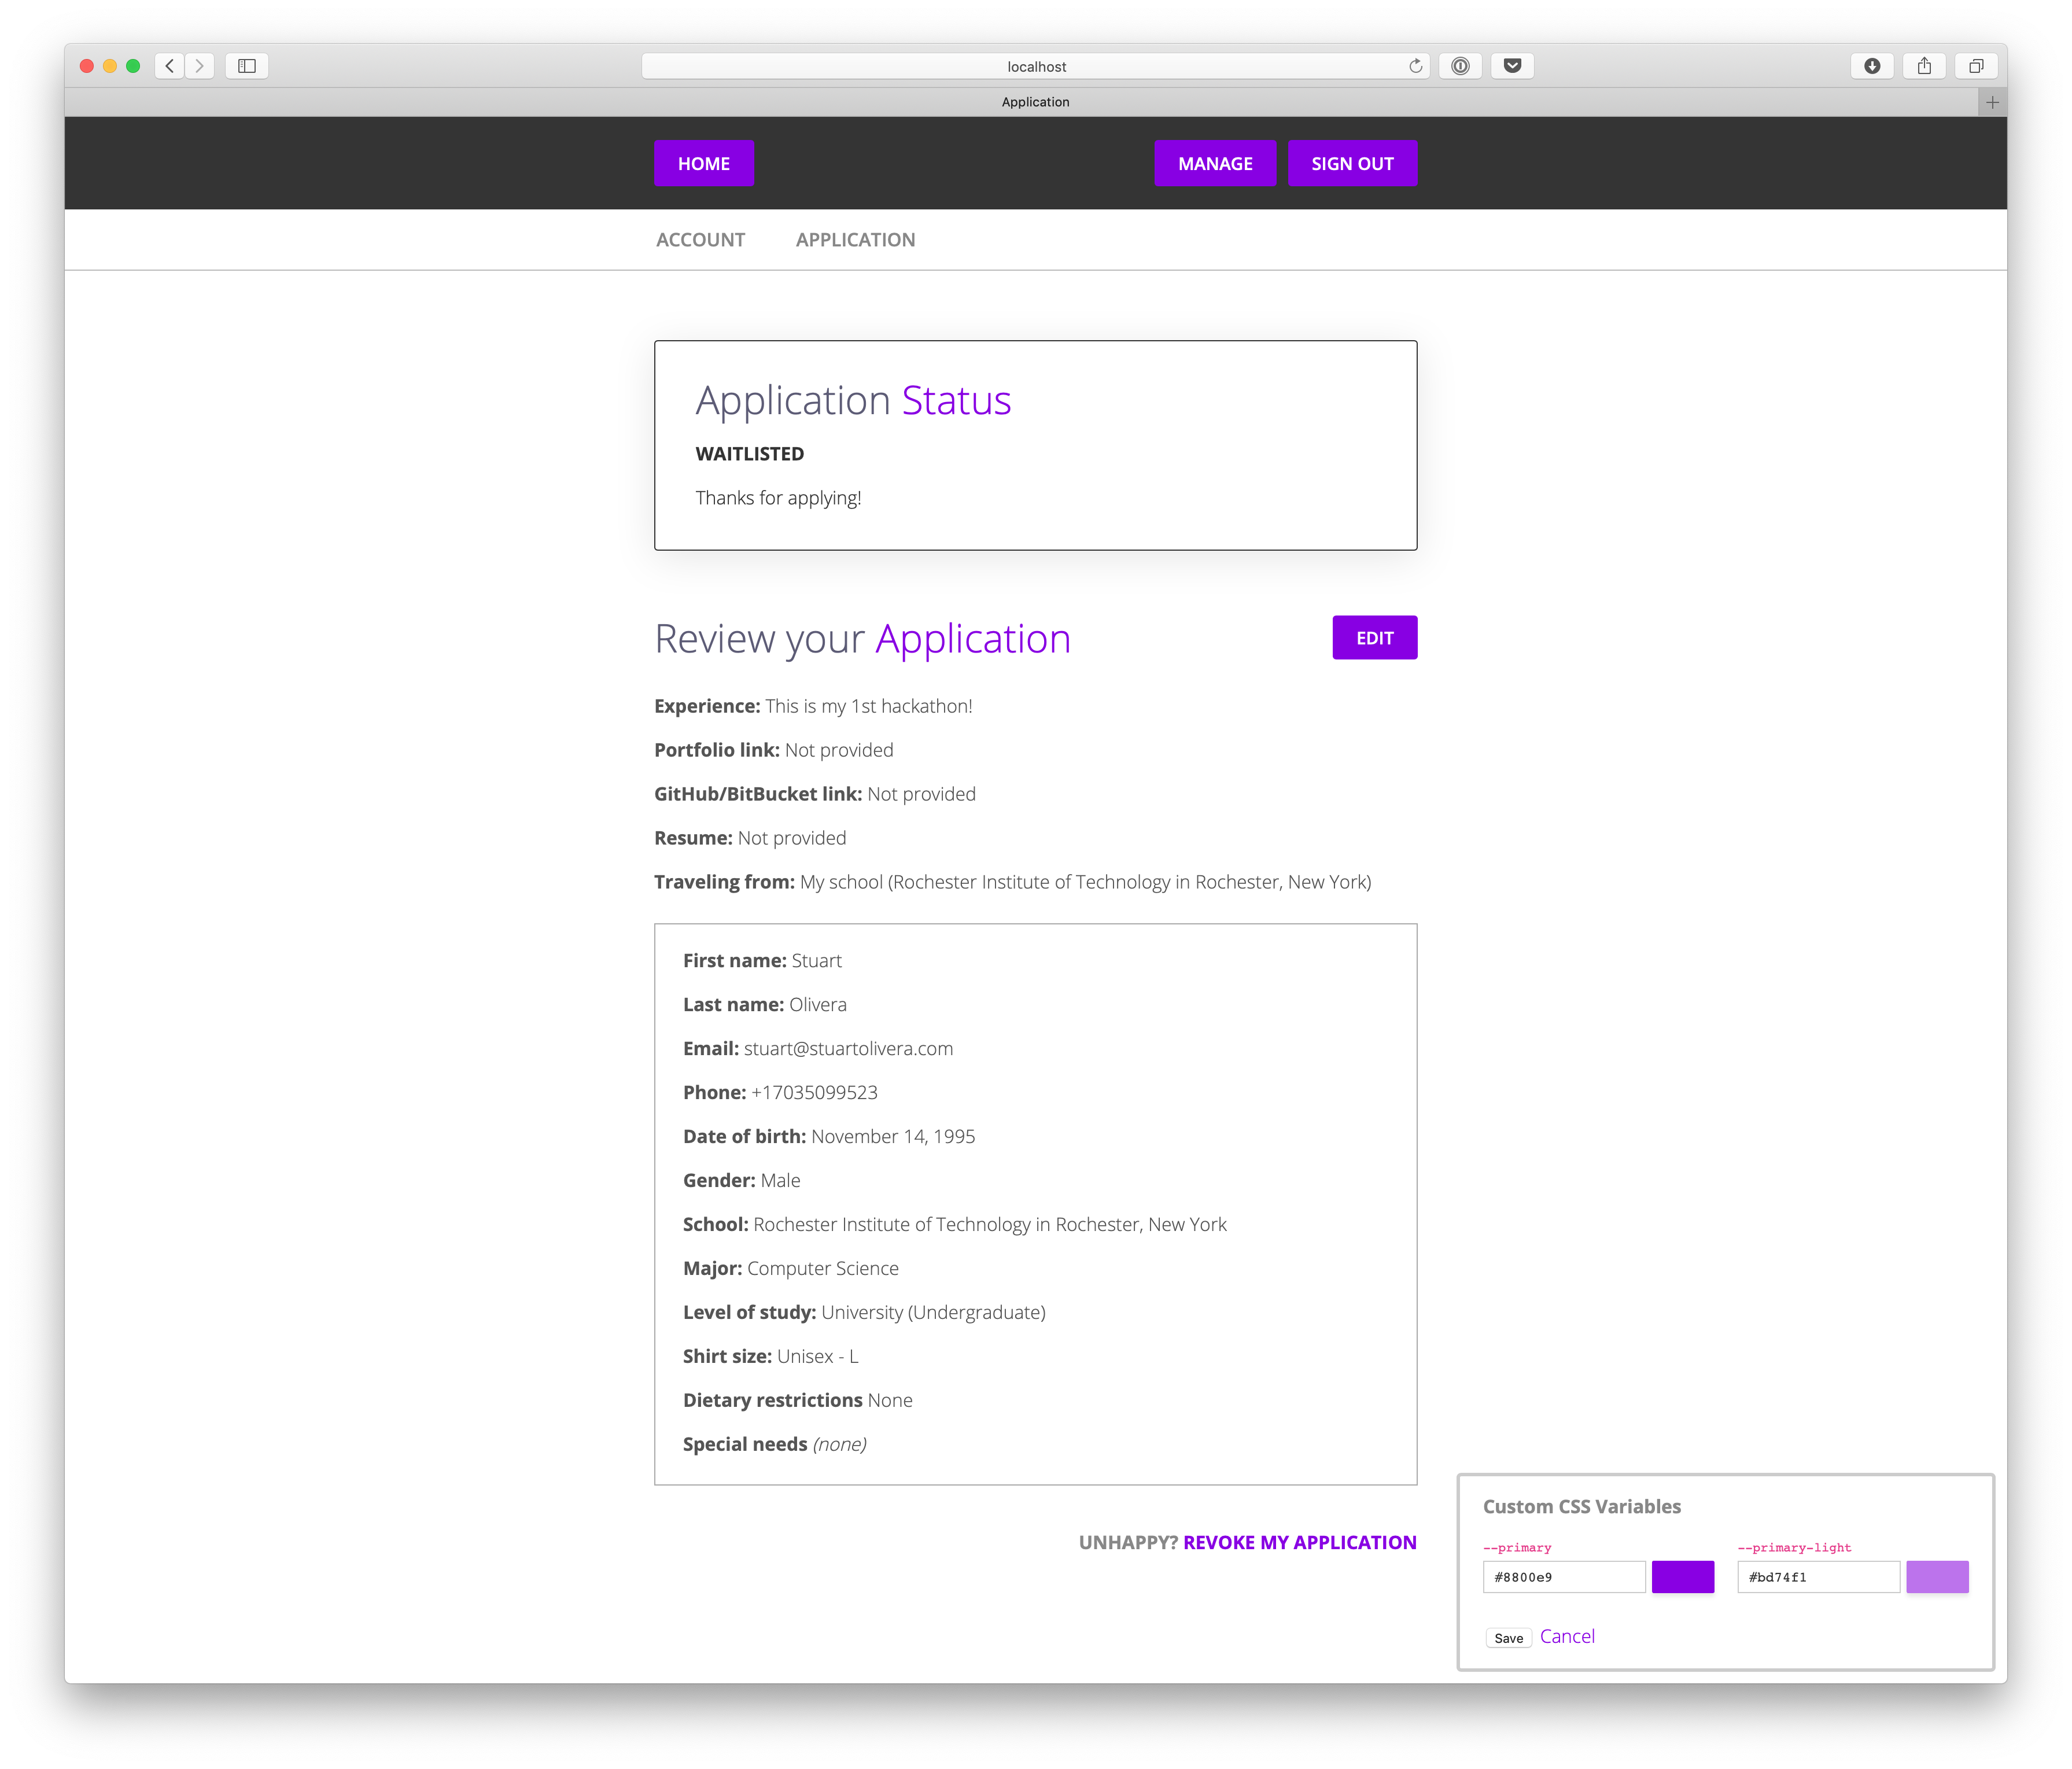Screen dimensions: 2072x1769
Task: Click the --primary purple color swatch
Action: point(1682,1577)
